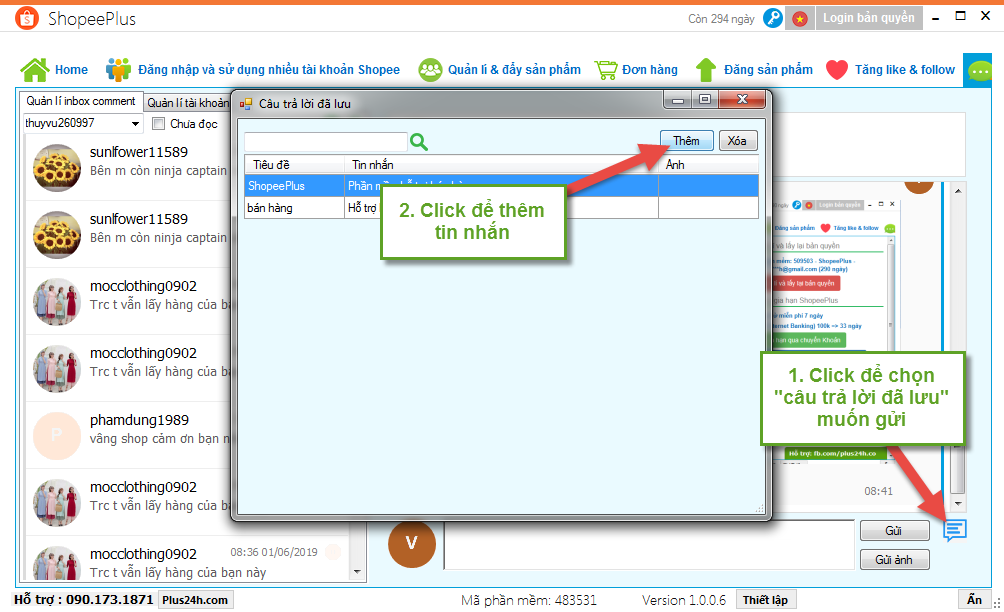Click the blue key license icon
This screenshot has width=1004, height=612.
pos(772,18)
